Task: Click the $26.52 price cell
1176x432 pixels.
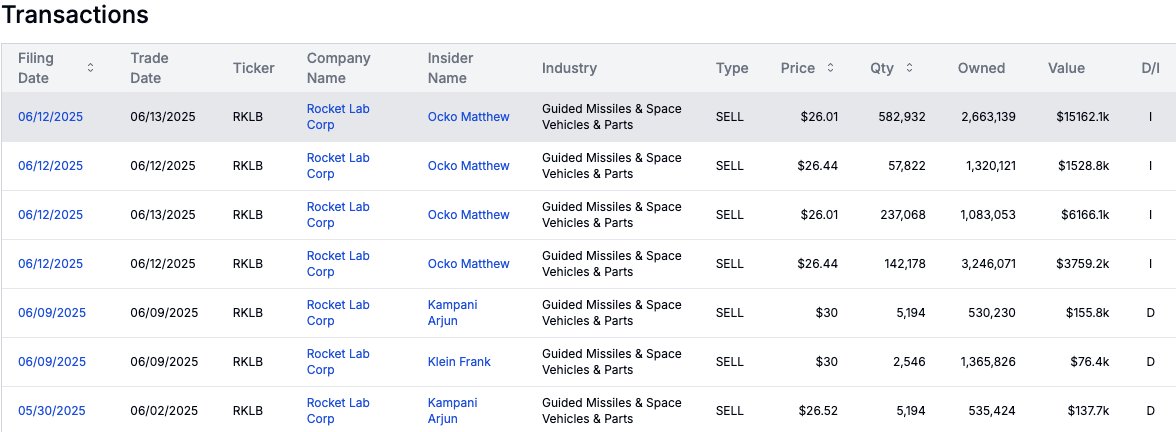Action: pyautogui.click(x=818, y=411)
